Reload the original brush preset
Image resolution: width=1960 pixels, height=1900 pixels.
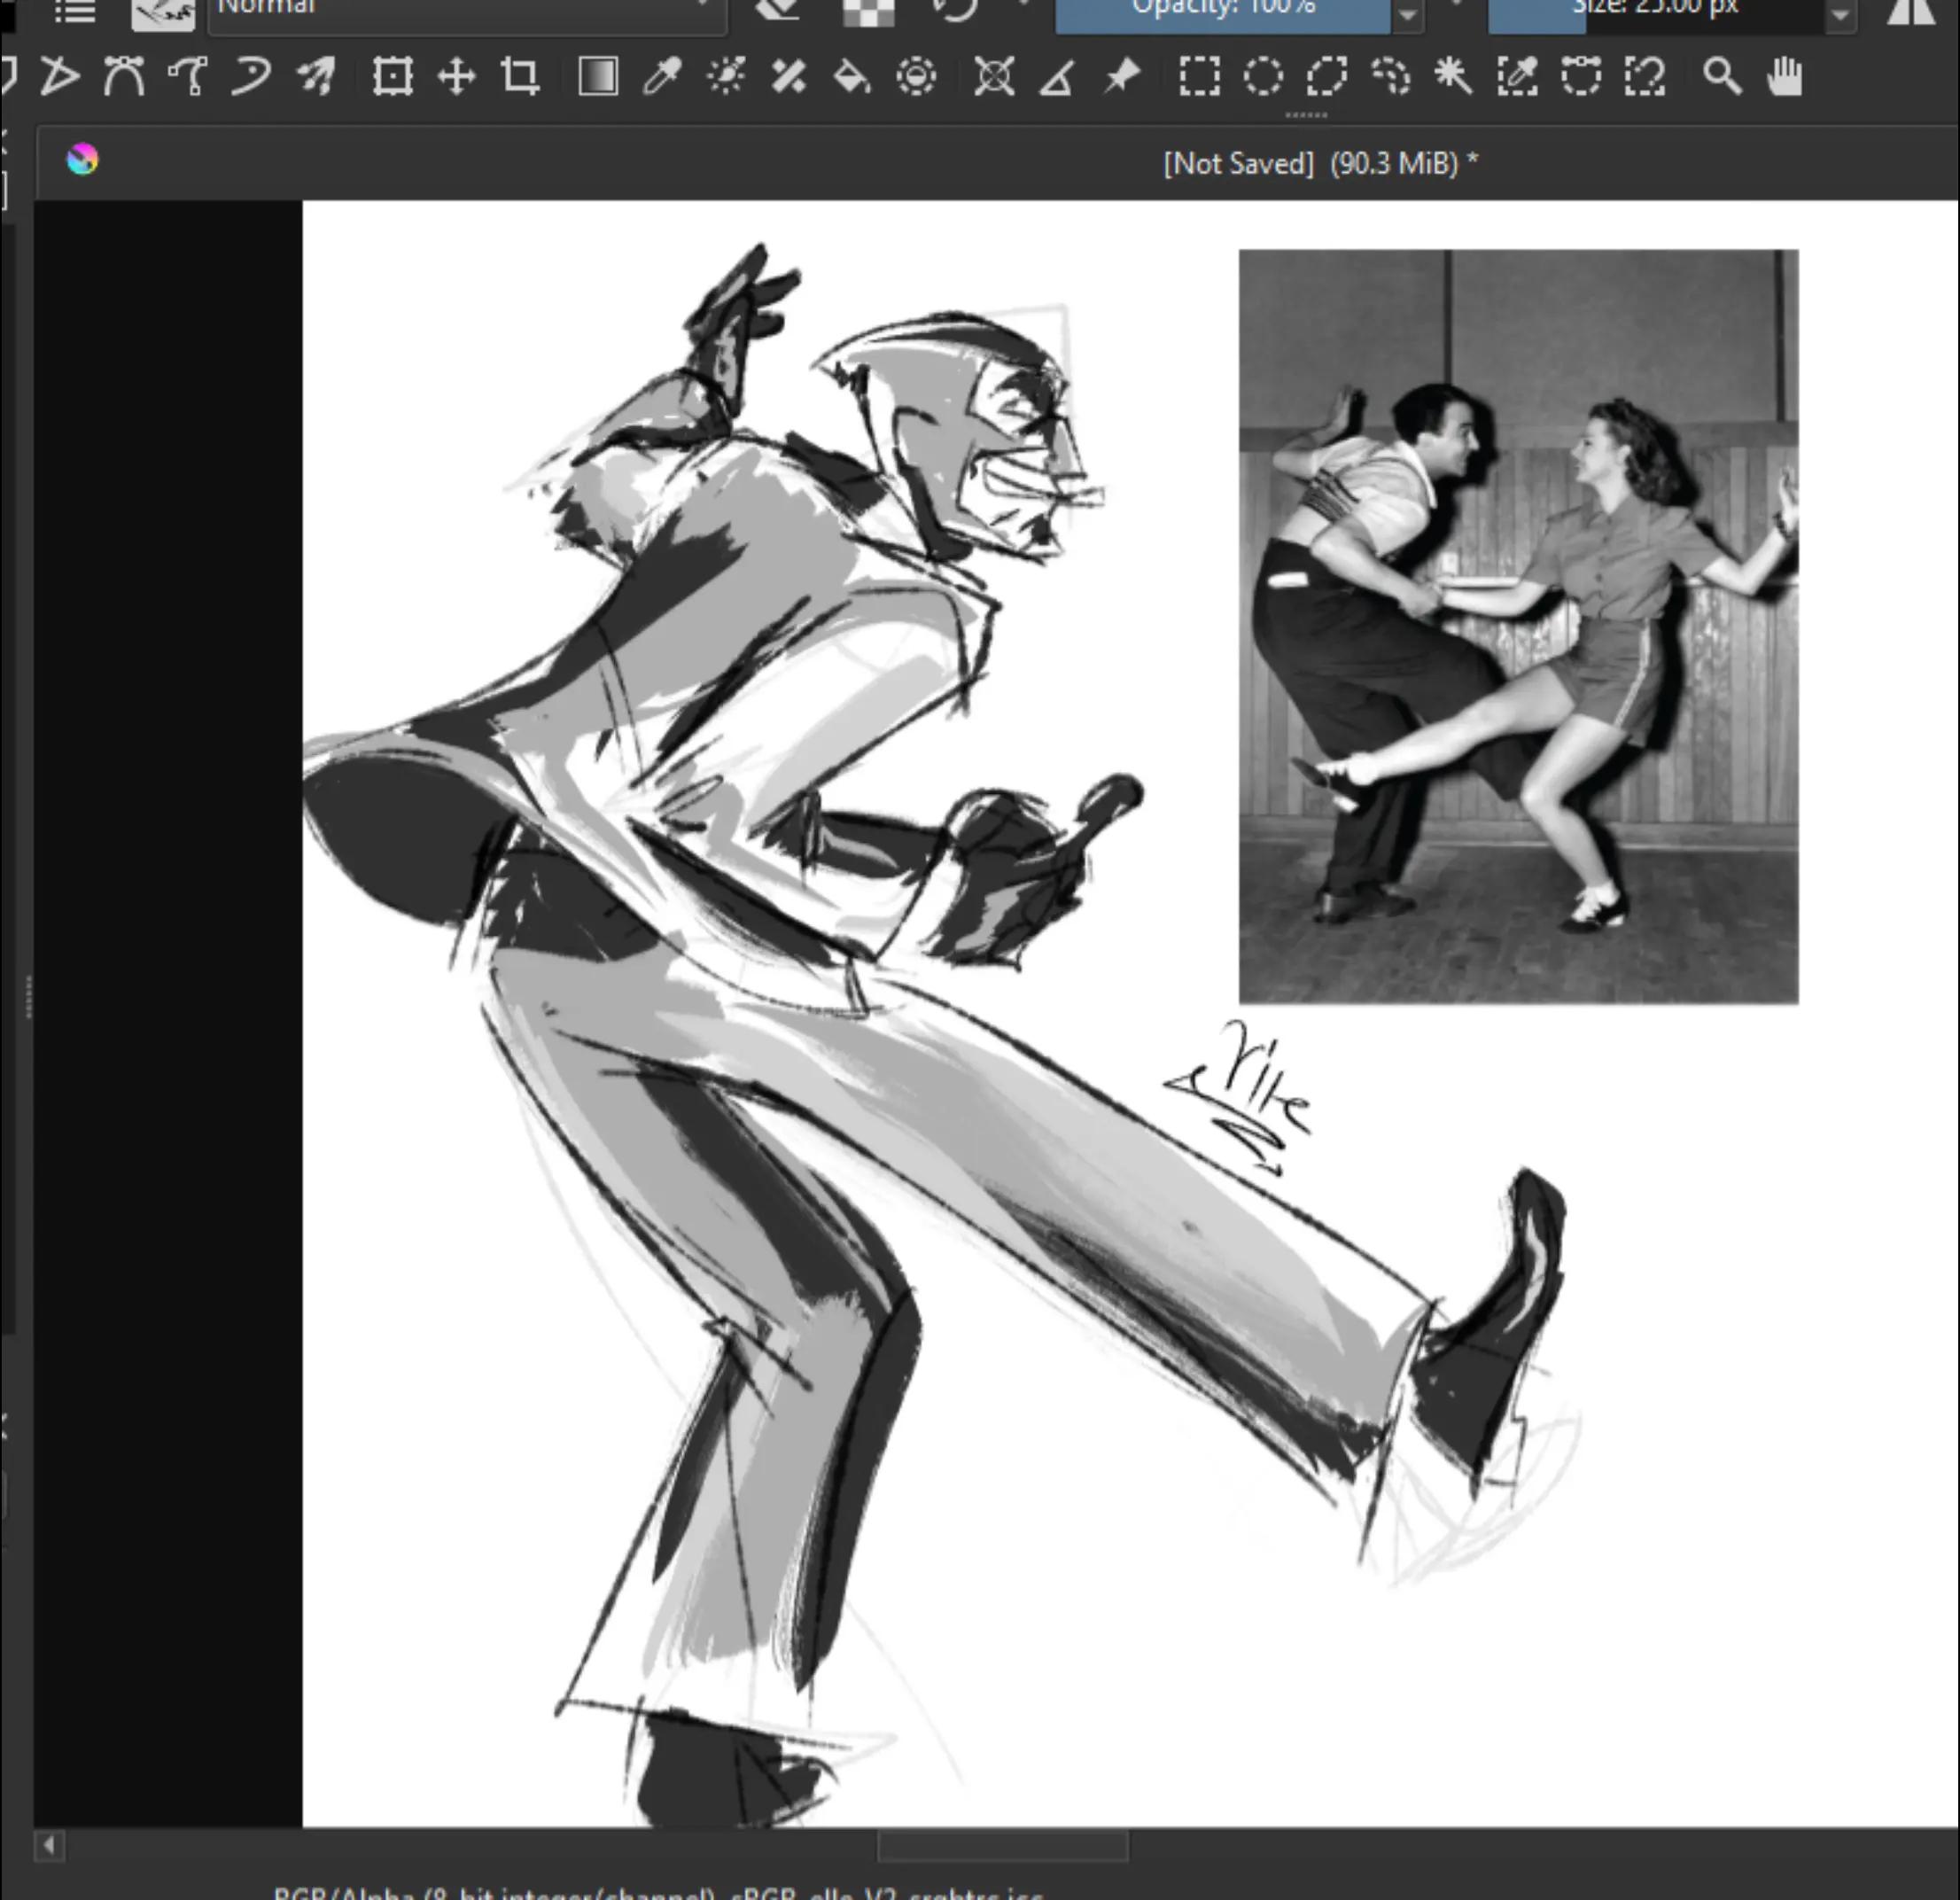(x=957, y=10)
